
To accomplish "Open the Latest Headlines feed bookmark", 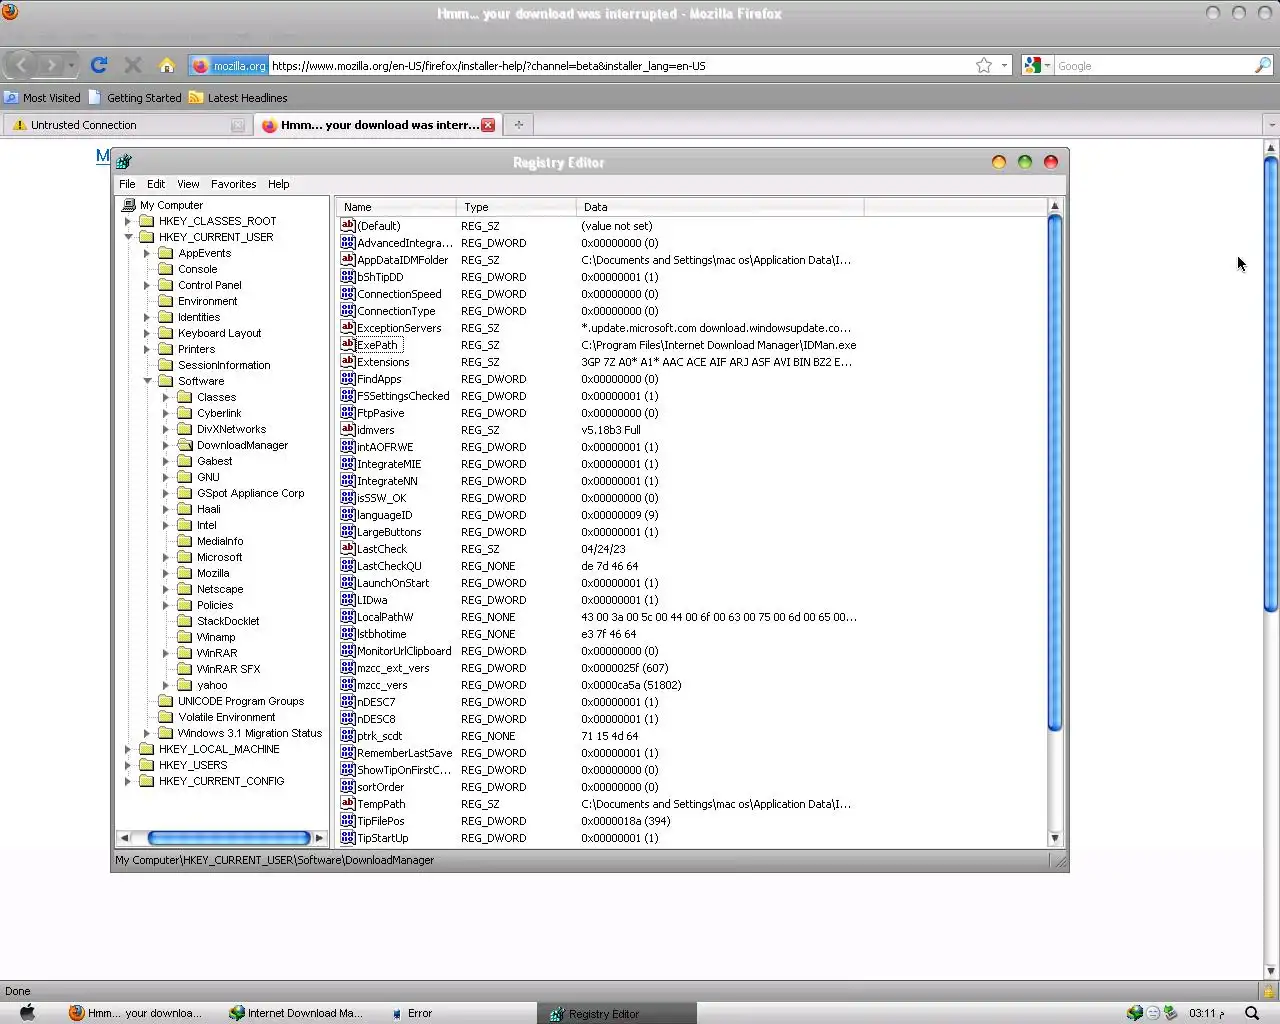I will coord(238,98).
